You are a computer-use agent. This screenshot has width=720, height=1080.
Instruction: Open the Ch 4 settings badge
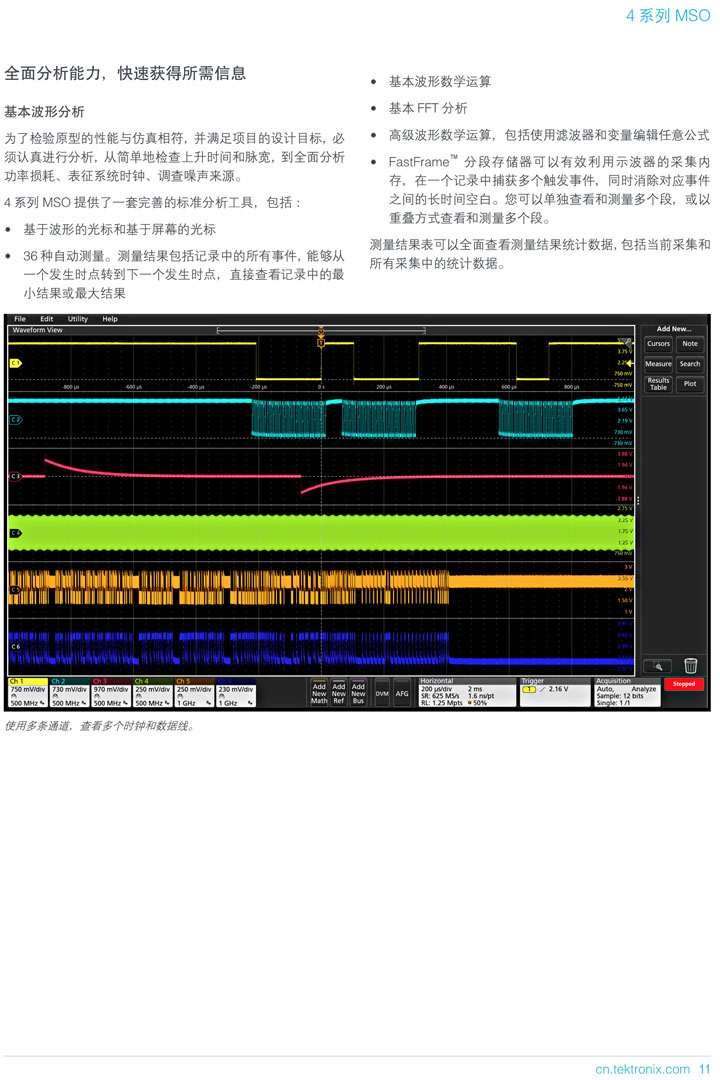pyautogui.click(x=152, y=692)
